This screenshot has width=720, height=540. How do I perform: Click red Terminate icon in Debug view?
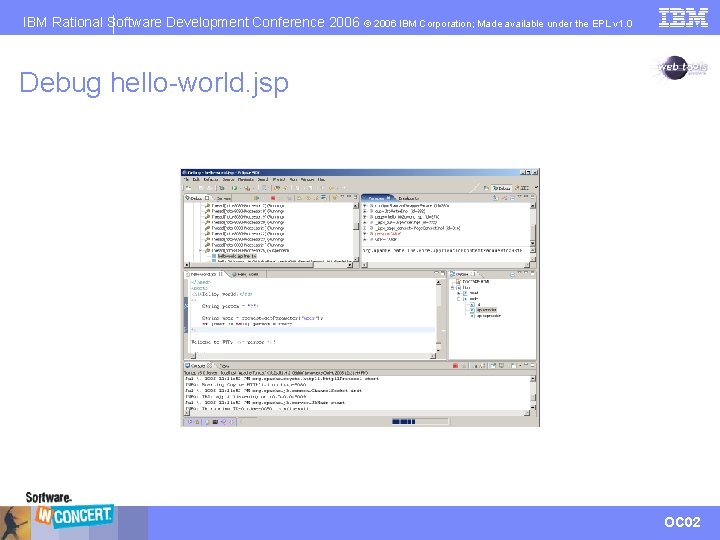pyautogui.click(x=273, y=198)
